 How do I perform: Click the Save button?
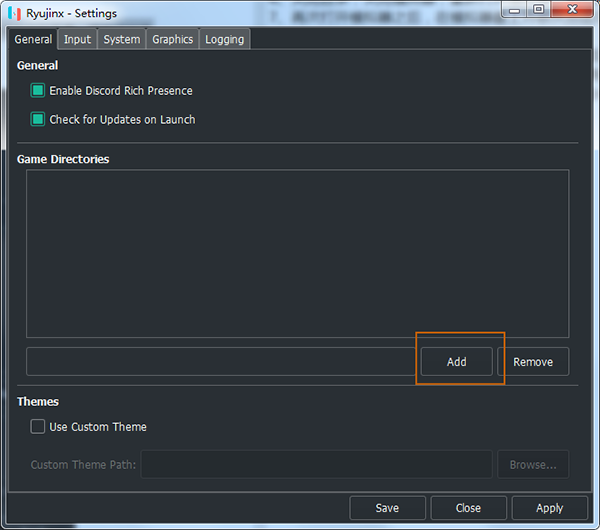387,508
